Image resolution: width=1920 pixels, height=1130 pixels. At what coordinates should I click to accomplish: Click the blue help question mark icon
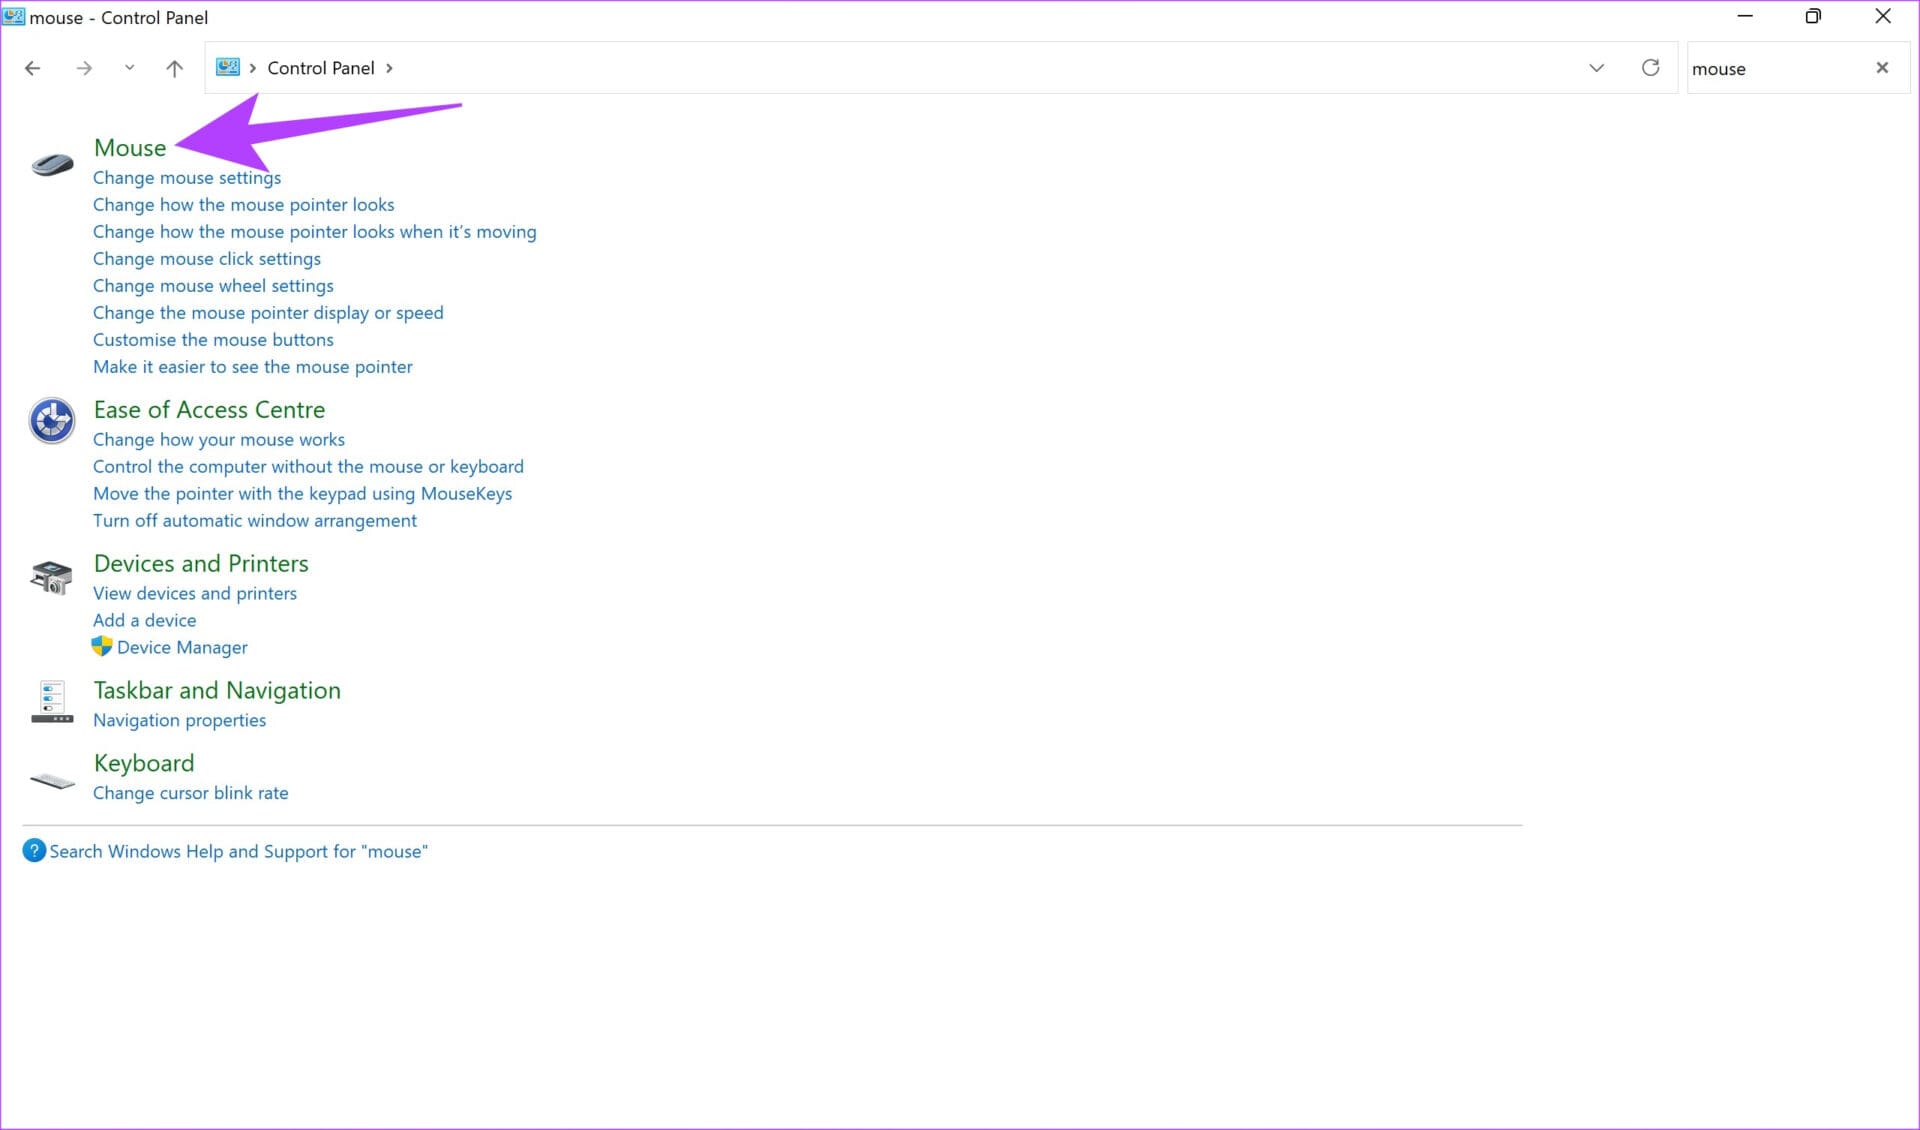tap(34, 851)
